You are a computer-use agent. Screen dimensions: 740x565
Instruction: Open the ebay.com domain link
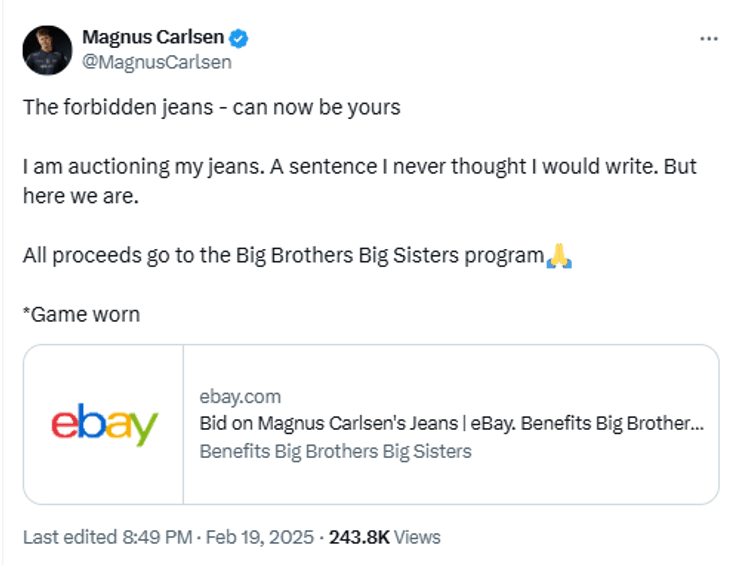(240, 396)
